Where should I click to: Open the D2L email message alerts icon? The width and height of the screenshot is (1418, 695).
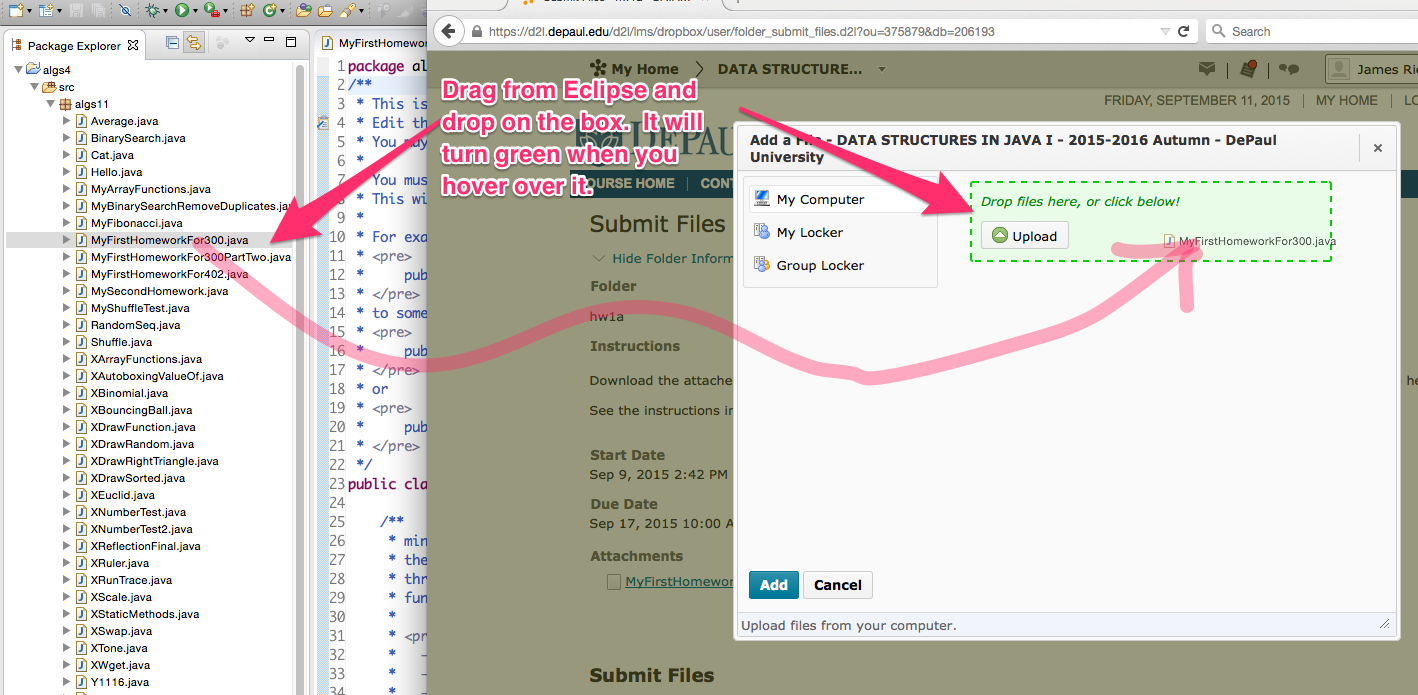coord(1207,69)
